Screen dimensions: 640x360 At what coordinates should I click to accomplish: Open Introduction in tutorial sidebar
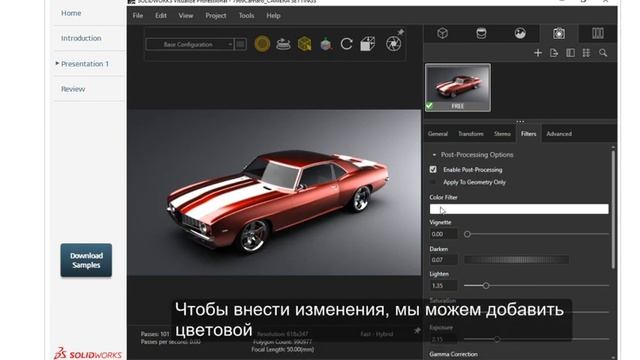(81, 38)
